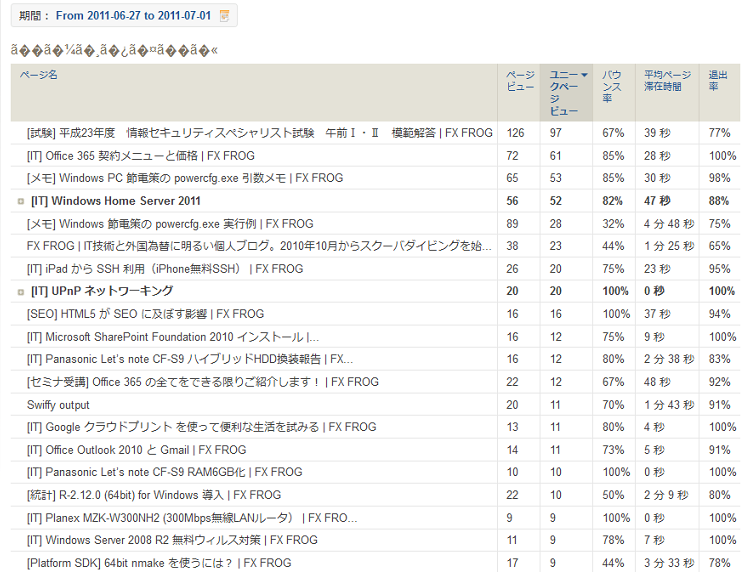Screen dimensions: 743x572
Task: Select the powercfg.exe 引数メモ page row
Action: [x=184, y=178]
